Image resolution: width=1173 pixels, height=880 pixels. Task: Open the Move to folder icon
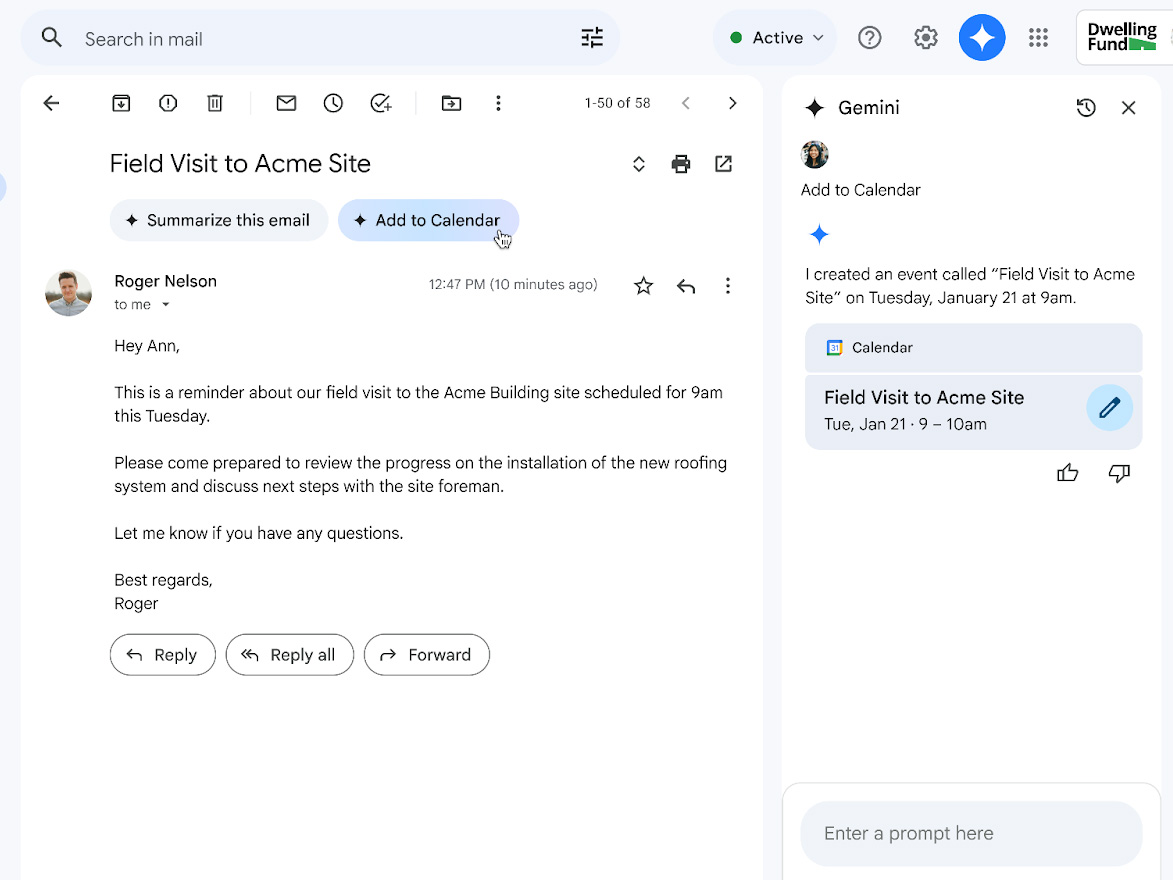coord(451,103)
